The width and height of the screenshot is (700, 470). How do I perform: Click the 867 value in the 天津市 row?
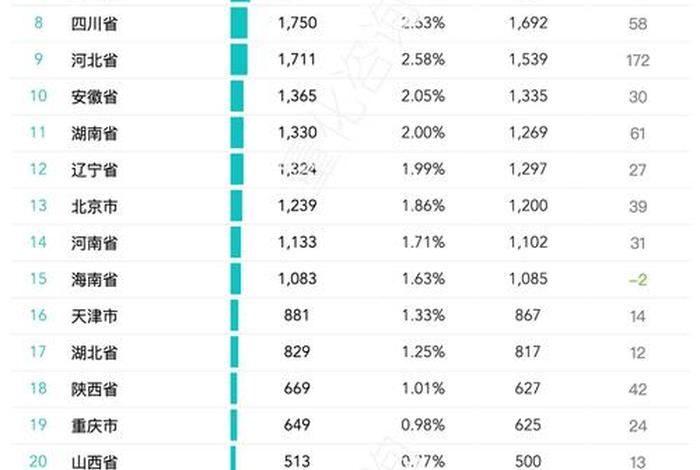tap(528, 316)
